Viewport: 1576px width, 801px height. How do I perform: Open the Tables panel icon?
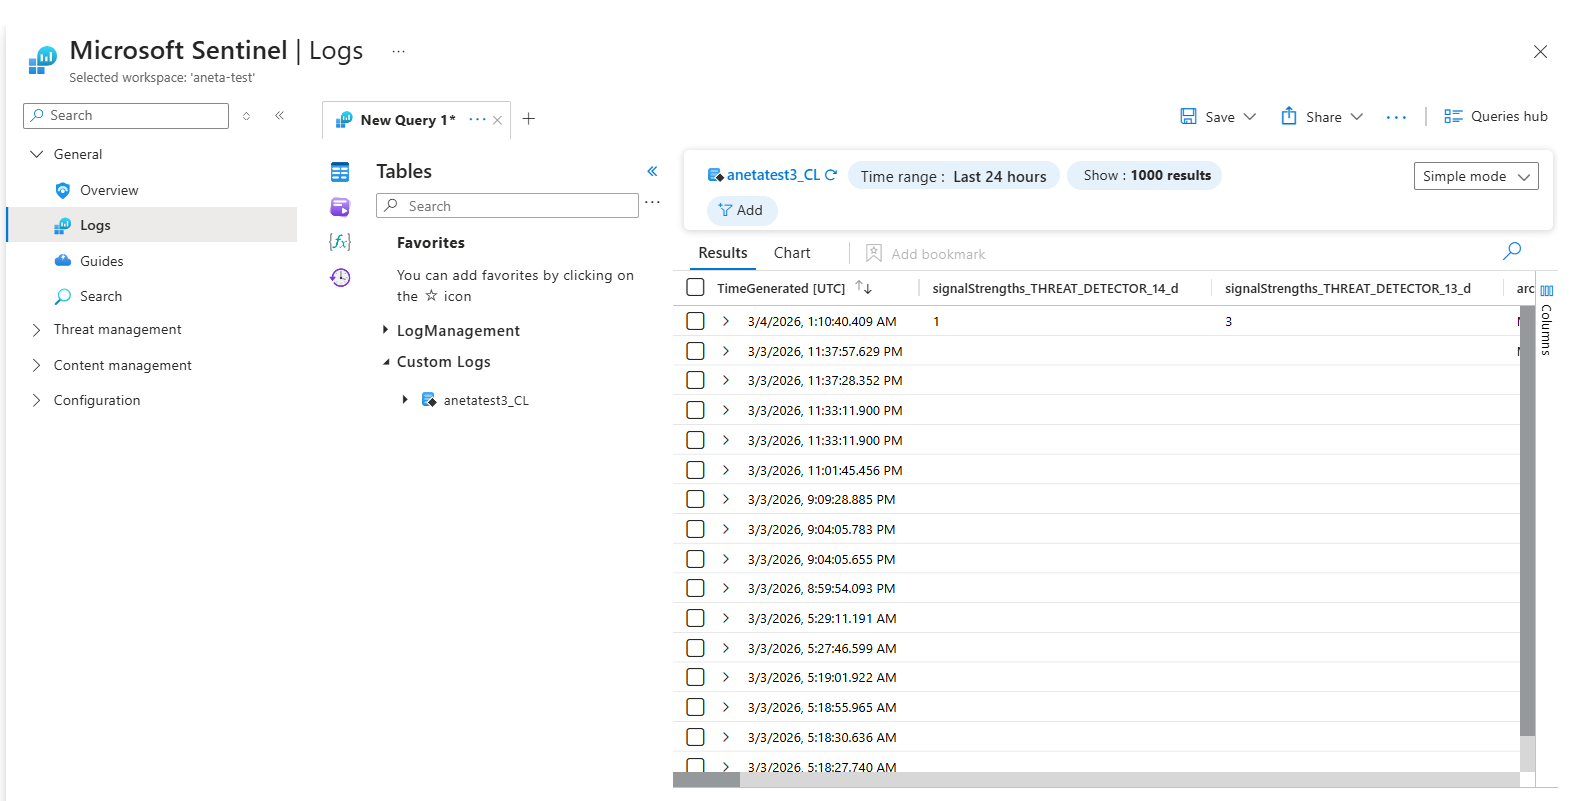pos(340,172)
